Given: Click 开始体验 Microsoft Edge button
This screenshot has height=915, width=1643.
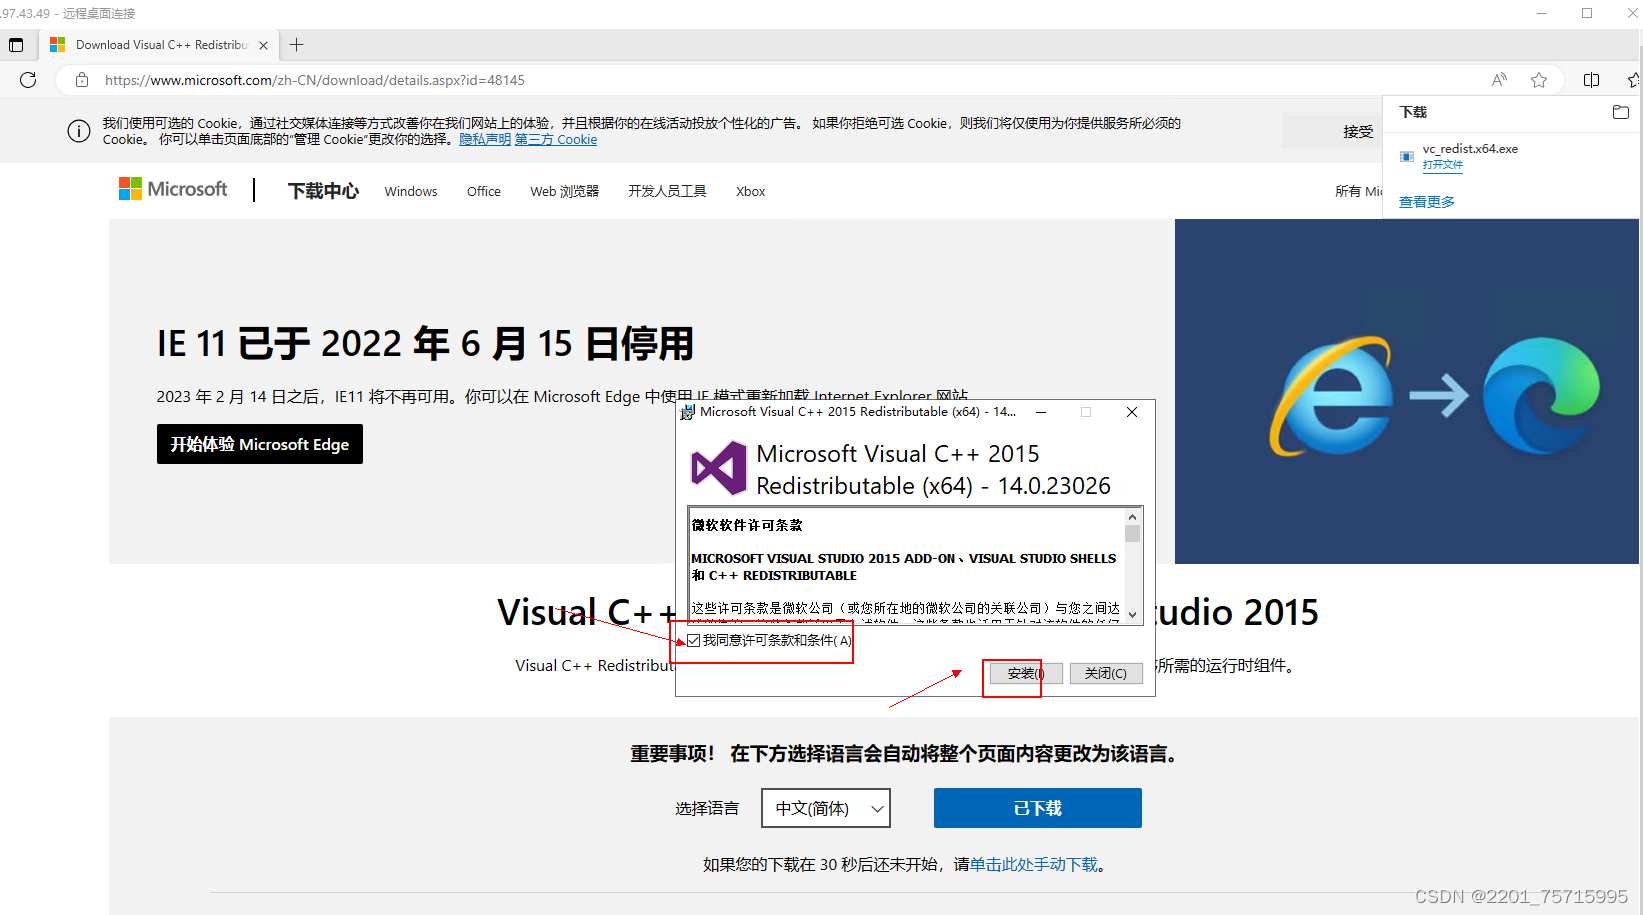Looking at the screenshot, I should click(x=259, y=444).
